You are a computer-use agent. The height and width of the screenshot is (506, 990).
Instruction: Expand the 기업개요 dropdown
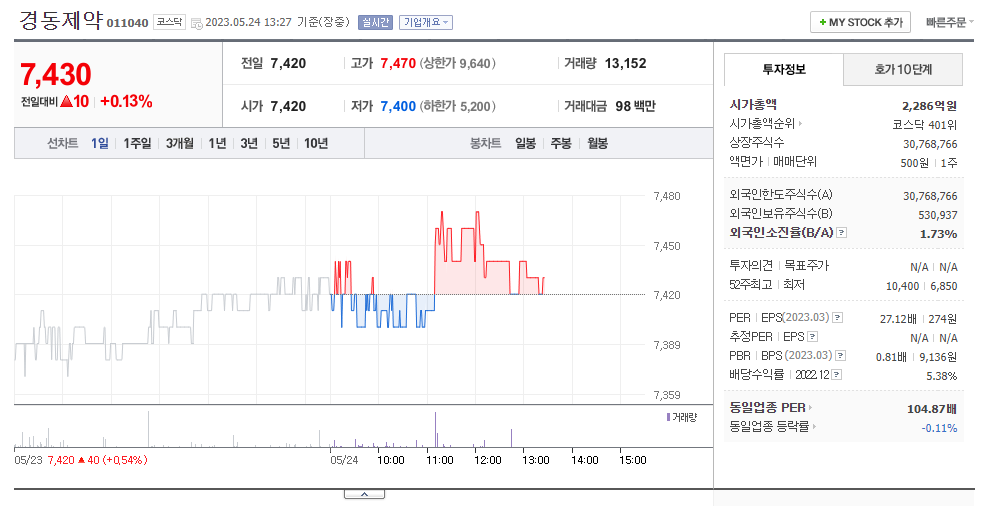[x=426, y=23]
